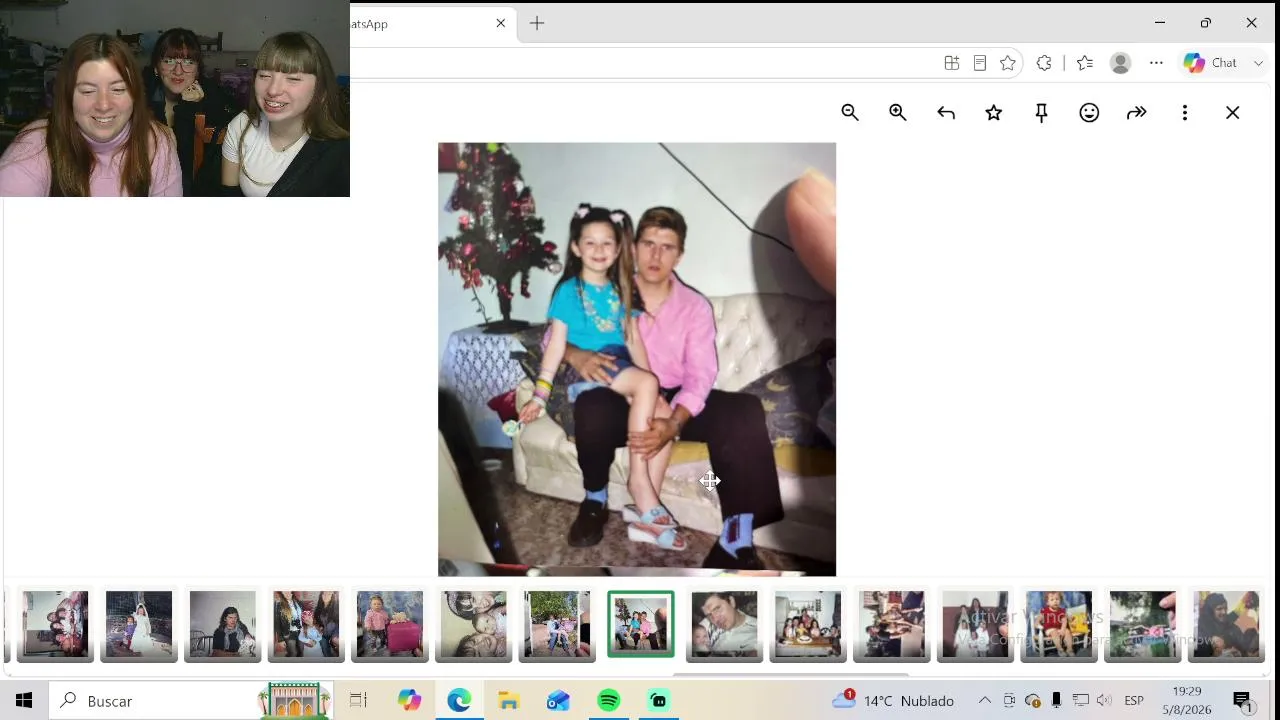
Task: React to the photo with an emoji
Action: click(1089, 113)
